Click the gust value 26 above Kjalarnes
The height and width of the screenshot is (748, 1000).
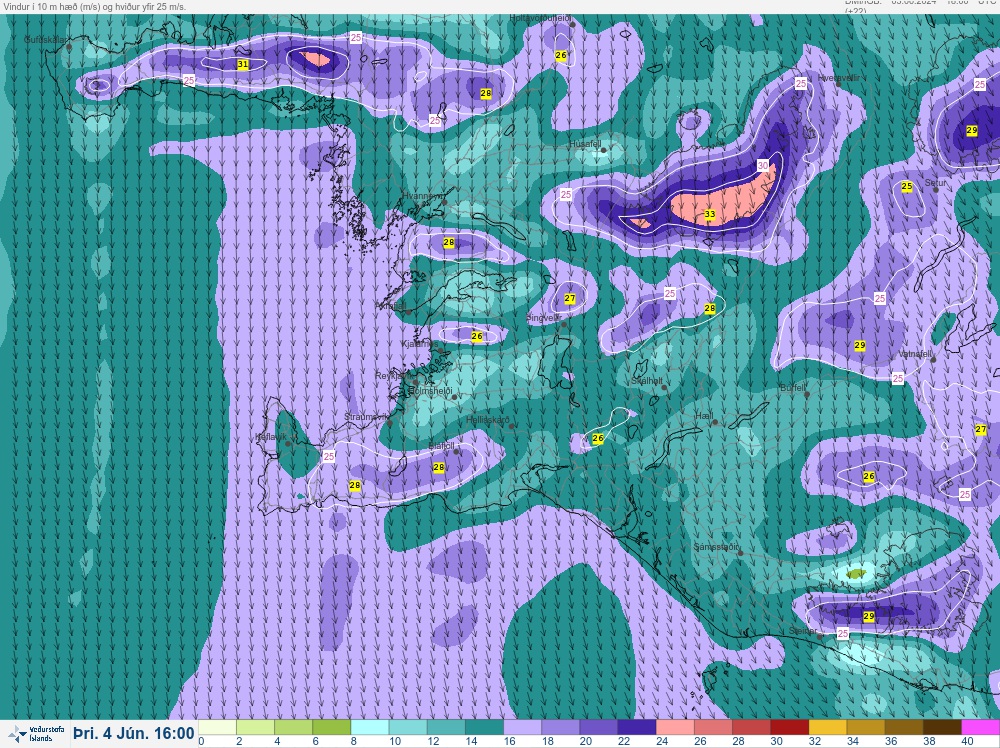(x=476, y=336)
